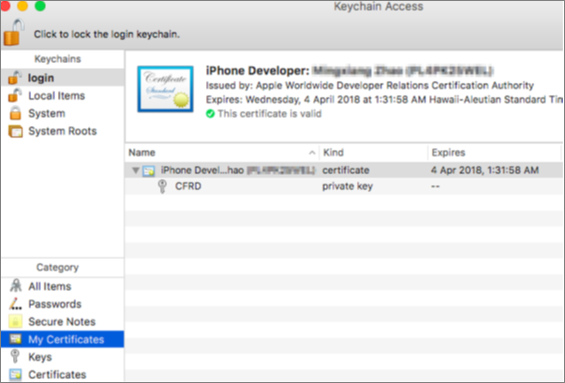Click the '4 Apr 2018, 1:31:58 AM' expiry cell
Image resolution: width=565 pixels, height=383 pixels.
485,170
